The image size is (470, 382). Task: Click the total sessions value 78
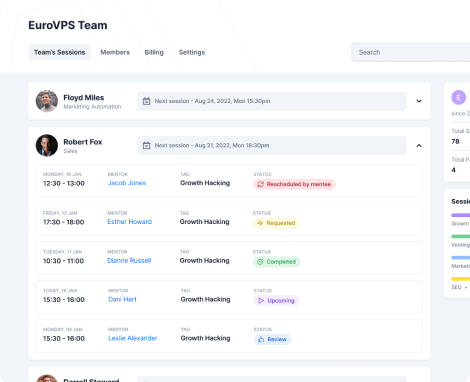[455, 141]
